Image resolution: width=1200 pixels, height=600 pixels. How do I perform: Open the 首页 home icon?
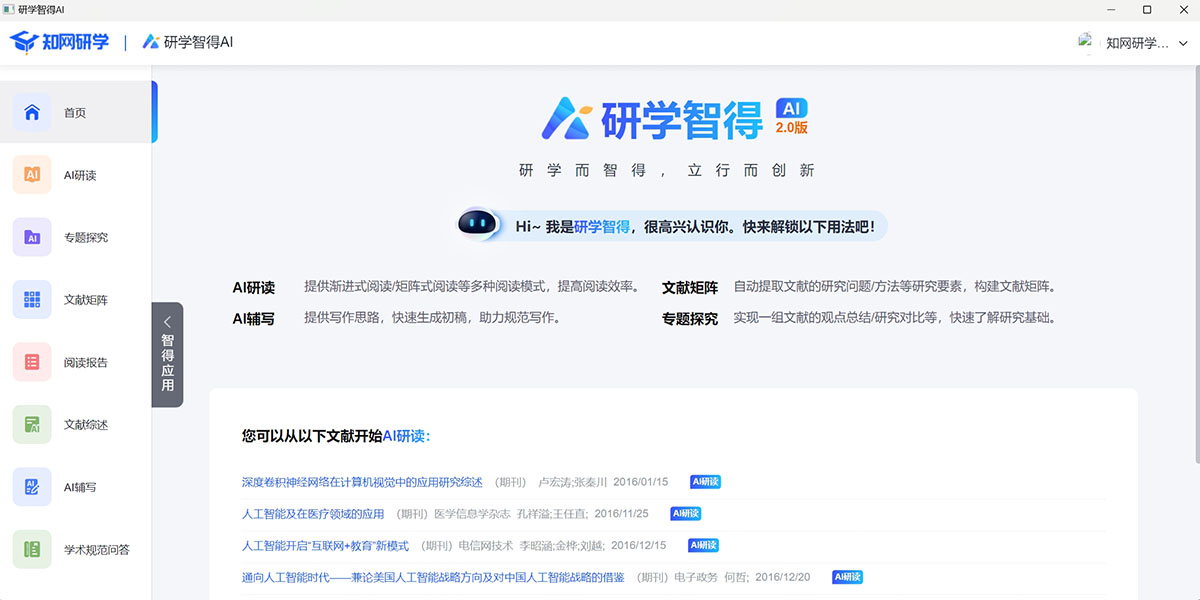click(32, 112)
